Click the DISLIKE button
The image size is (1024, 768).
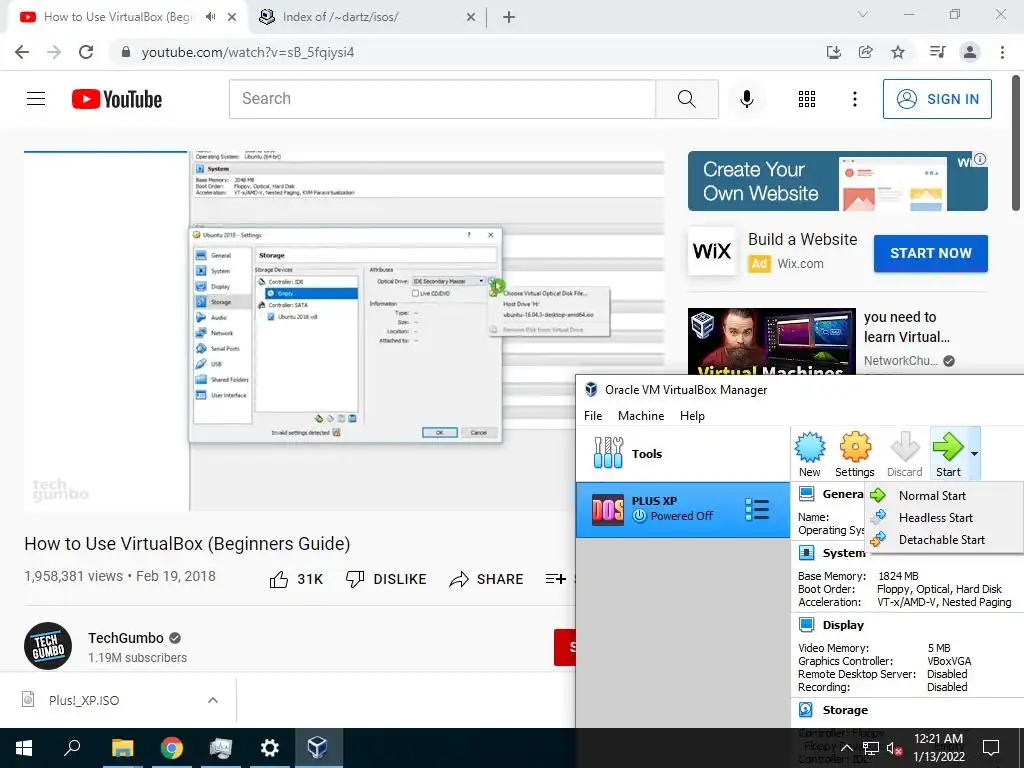point(386,579)
